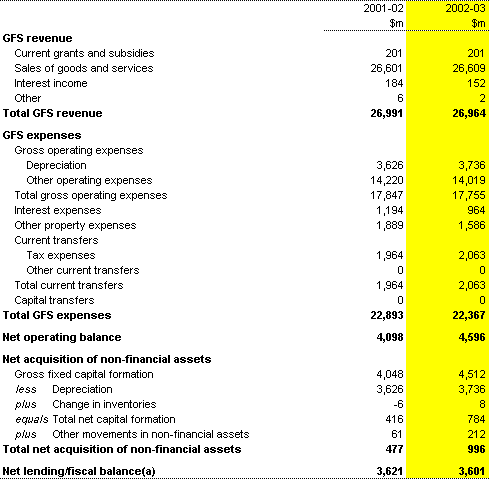Screen dimensions: 489x479
Task: Click the 3,621 fiscal balance value
Action: click(390, 471)
